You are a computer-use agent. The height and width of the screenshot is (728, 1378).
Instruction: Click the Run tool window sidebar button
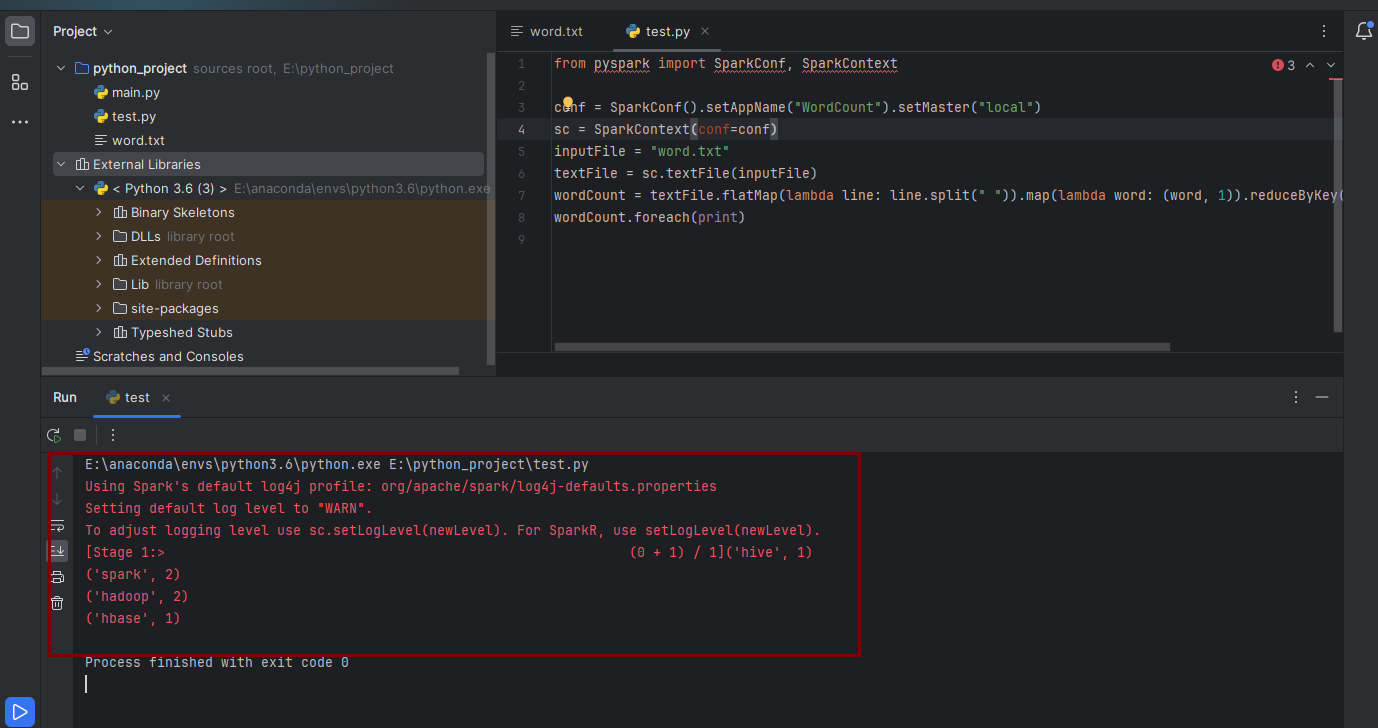(x=20, y=712)
